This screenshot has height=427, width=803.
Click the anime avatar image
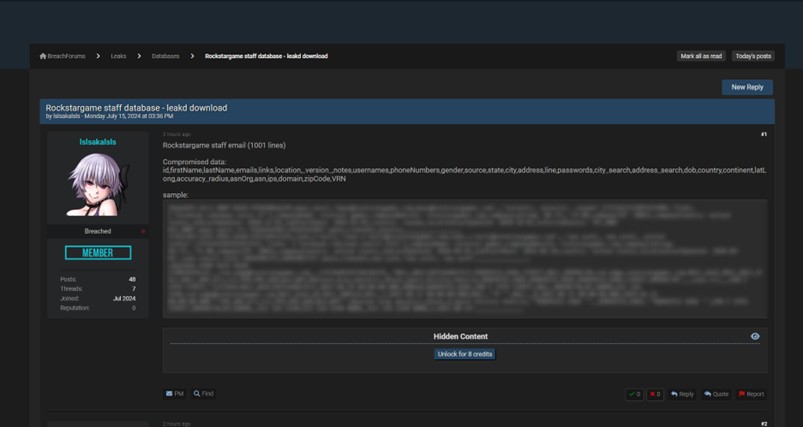click(97, 185)
